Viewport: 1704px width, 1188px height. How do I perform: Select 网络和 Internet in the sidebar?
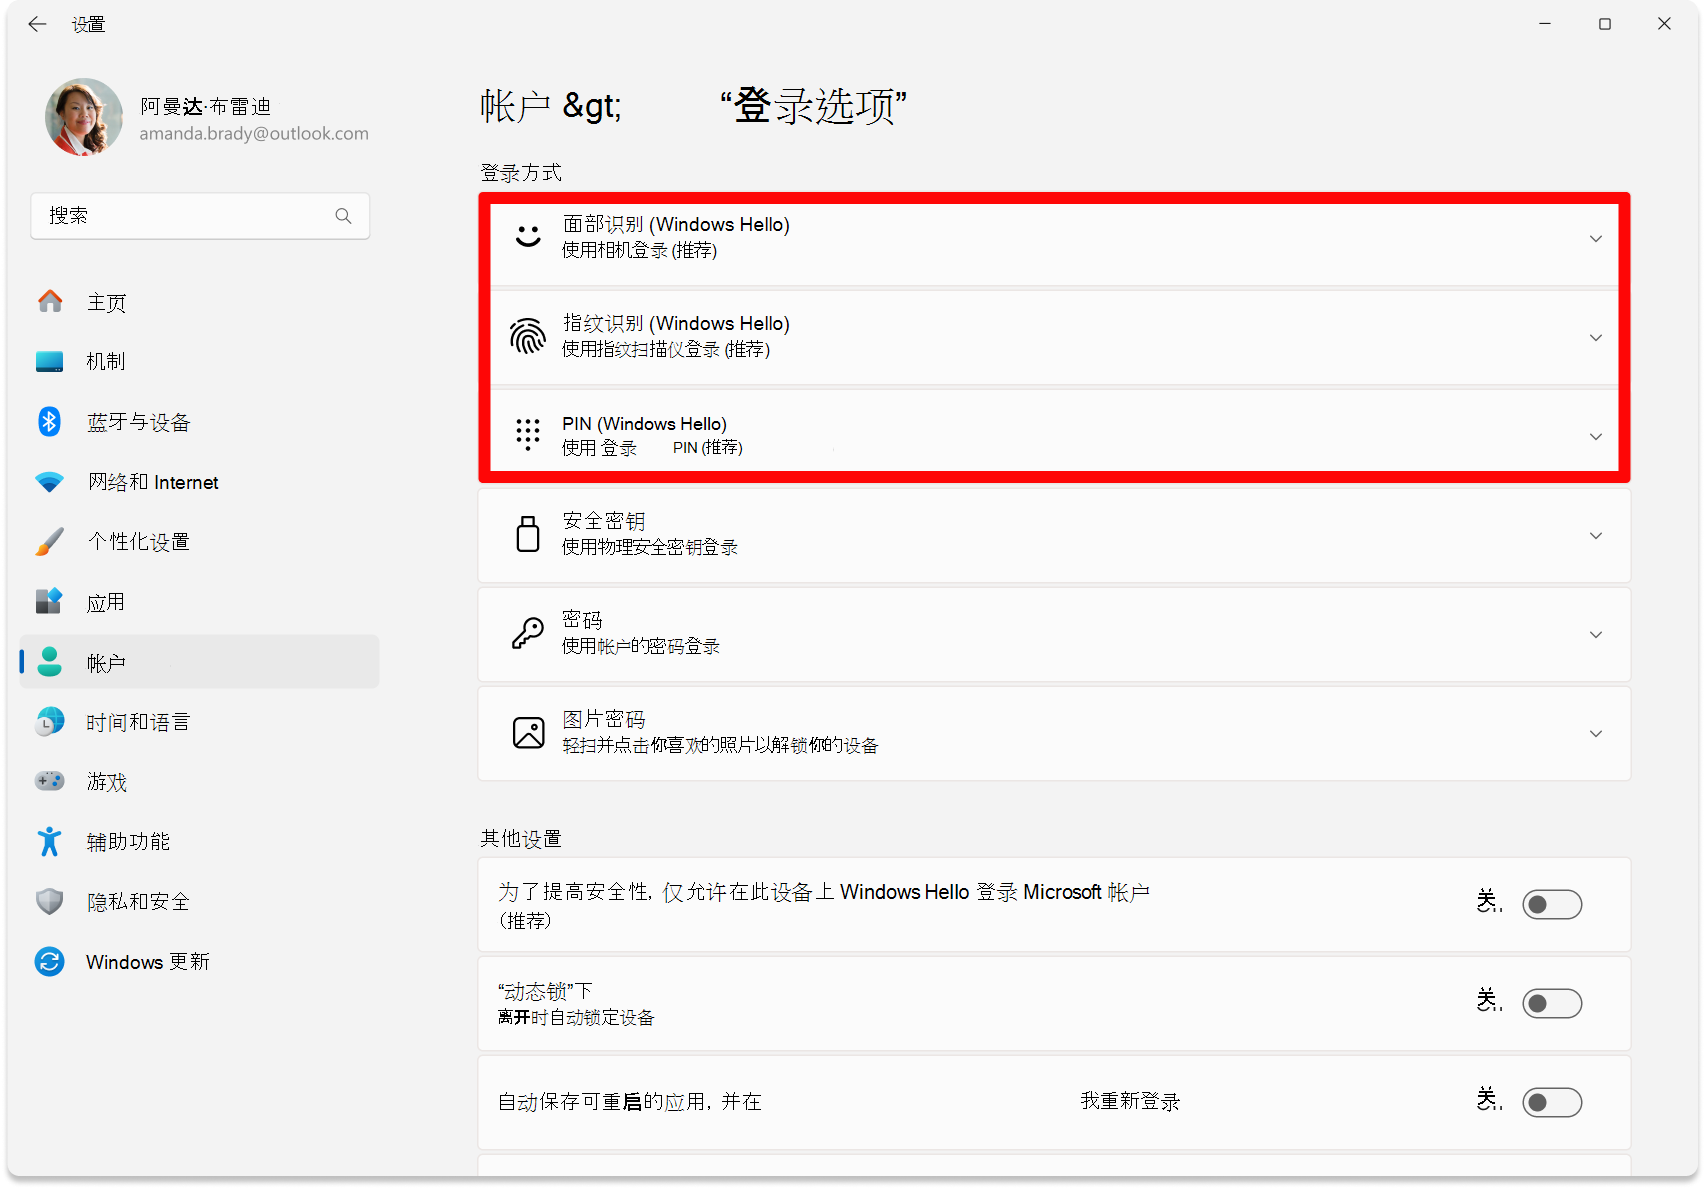coord(200,482)
